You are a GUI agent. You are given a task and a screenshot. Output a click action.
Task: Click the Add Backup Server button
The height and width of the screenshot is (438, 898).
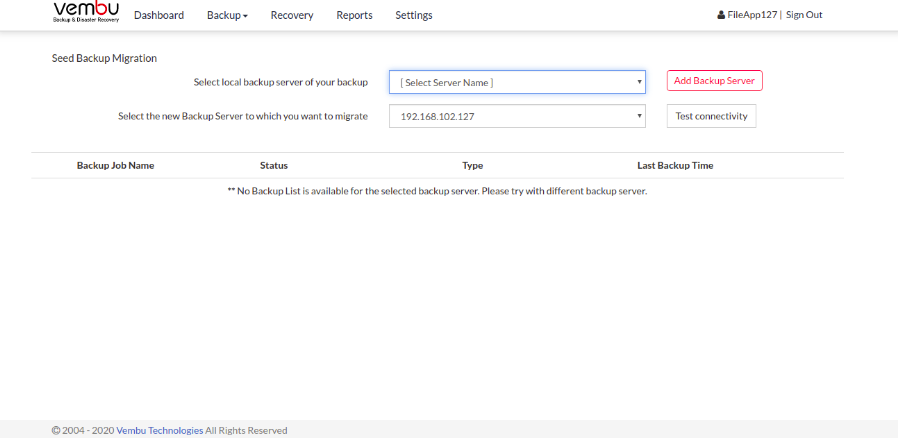pyautogui.click(x=714, y=81)
